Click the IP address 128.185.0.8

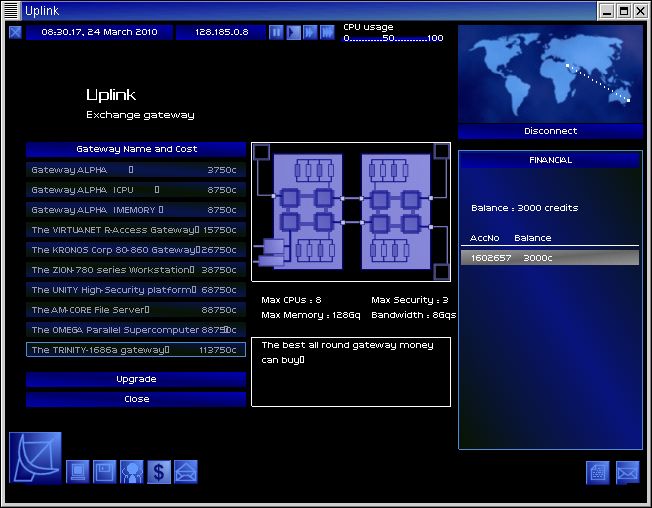(221, 32)
